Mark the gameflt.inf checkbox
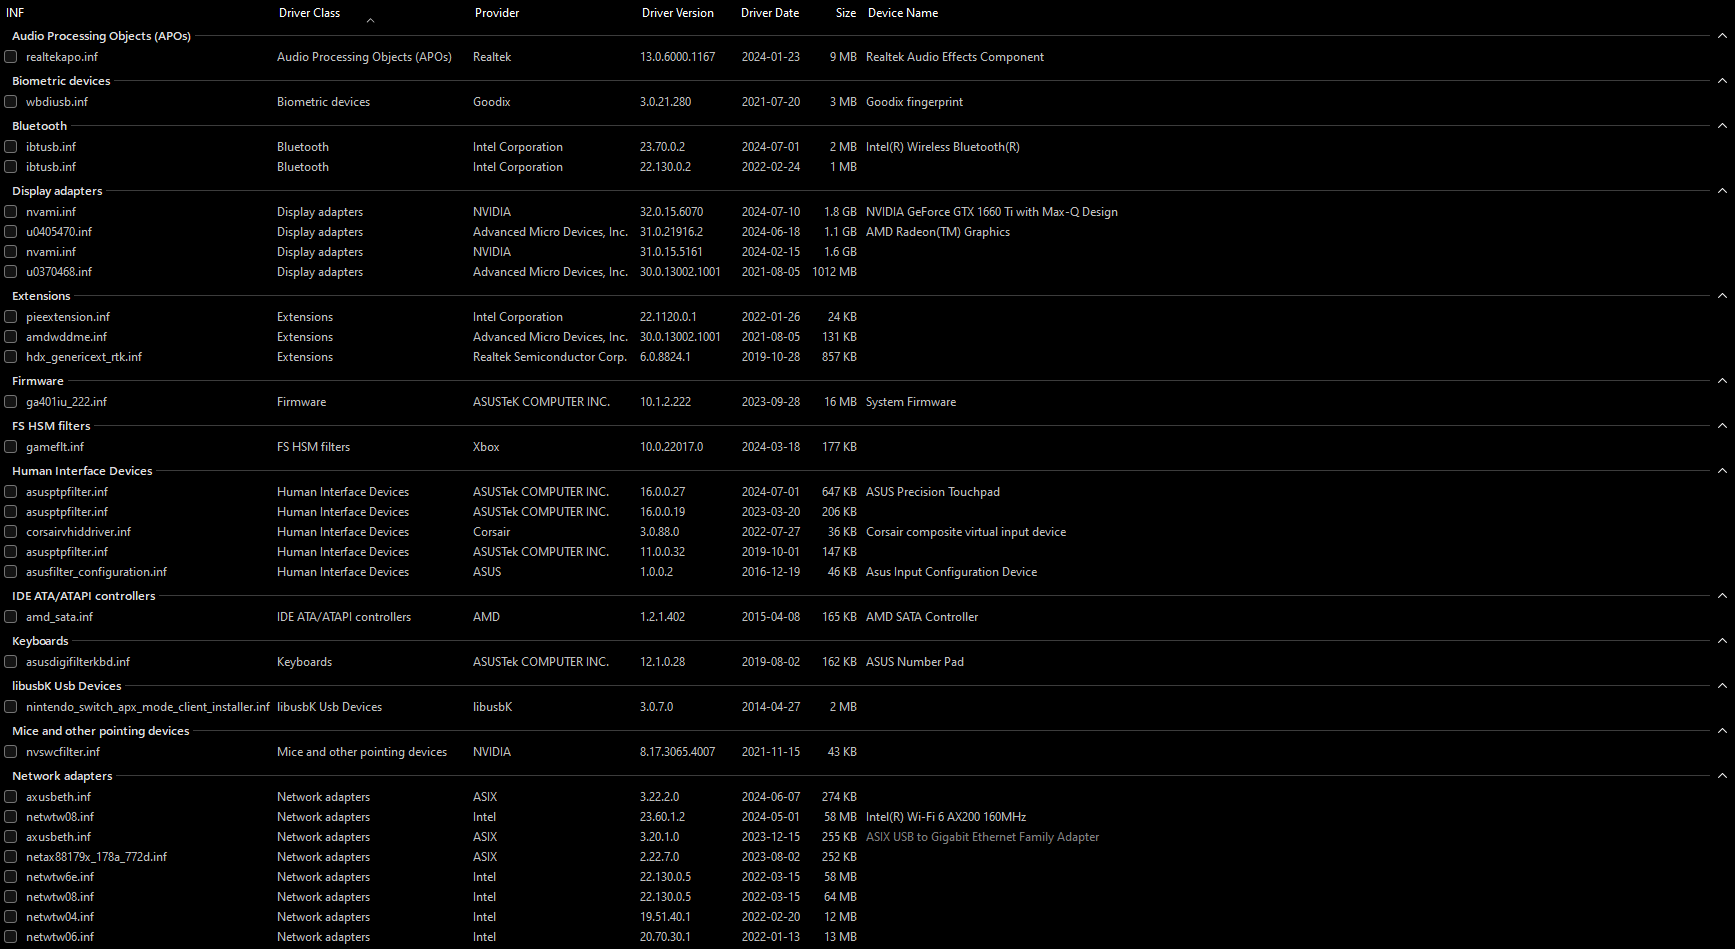The width and height of the screenshot is (1735, 949). pos(11,447)
